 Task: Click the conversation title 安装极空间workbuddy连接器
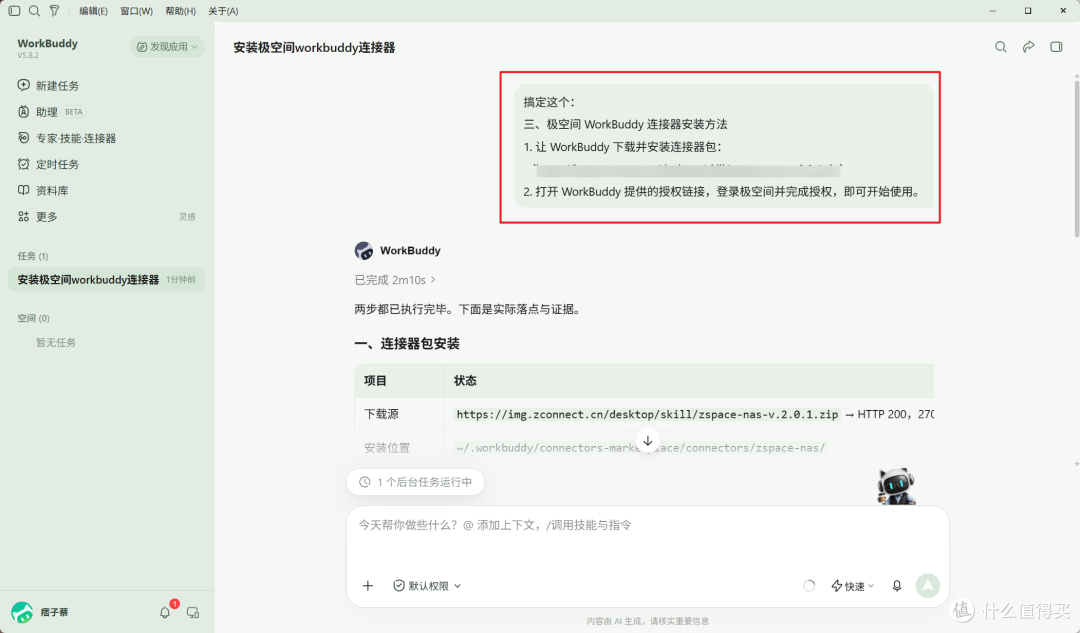tap(314, 48)
